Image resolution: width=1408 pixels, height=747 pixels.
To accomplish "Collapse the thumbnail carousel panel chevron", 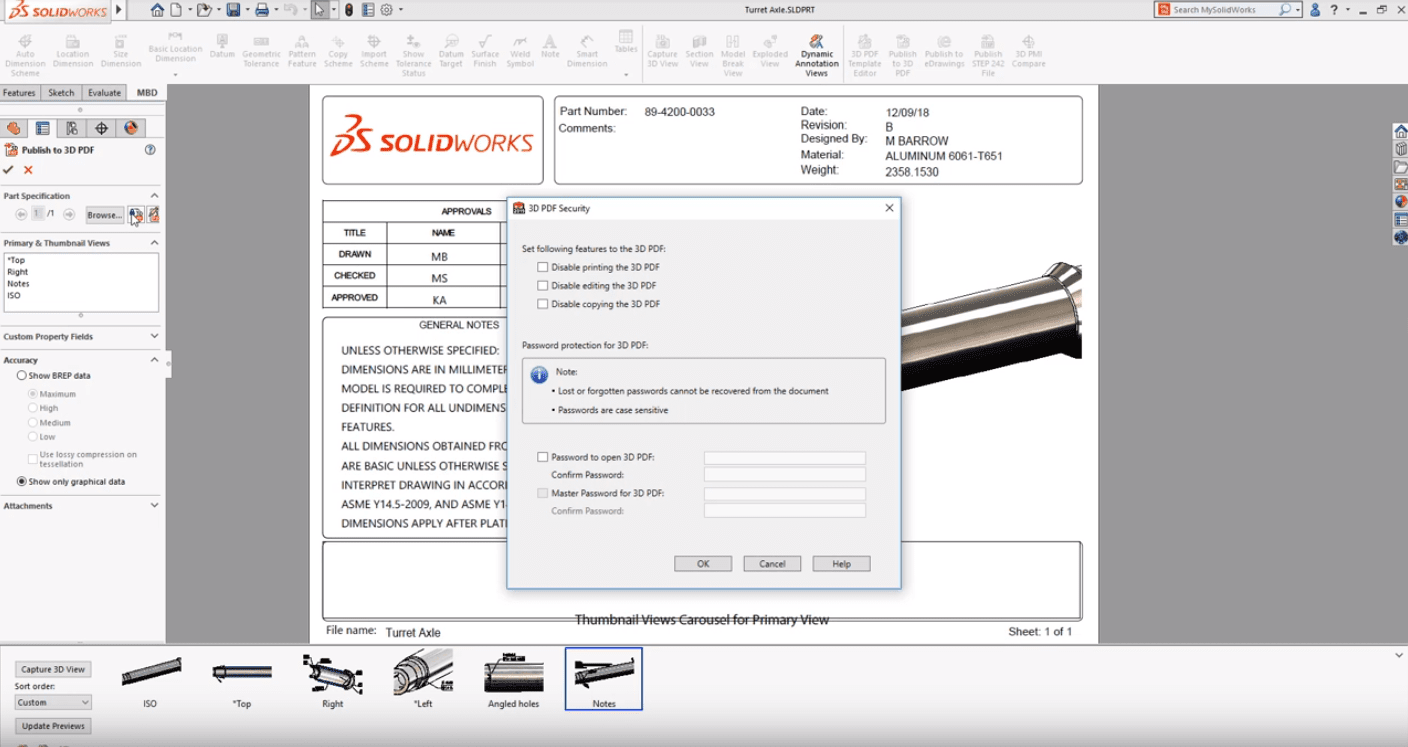I will click(1399, 656).
